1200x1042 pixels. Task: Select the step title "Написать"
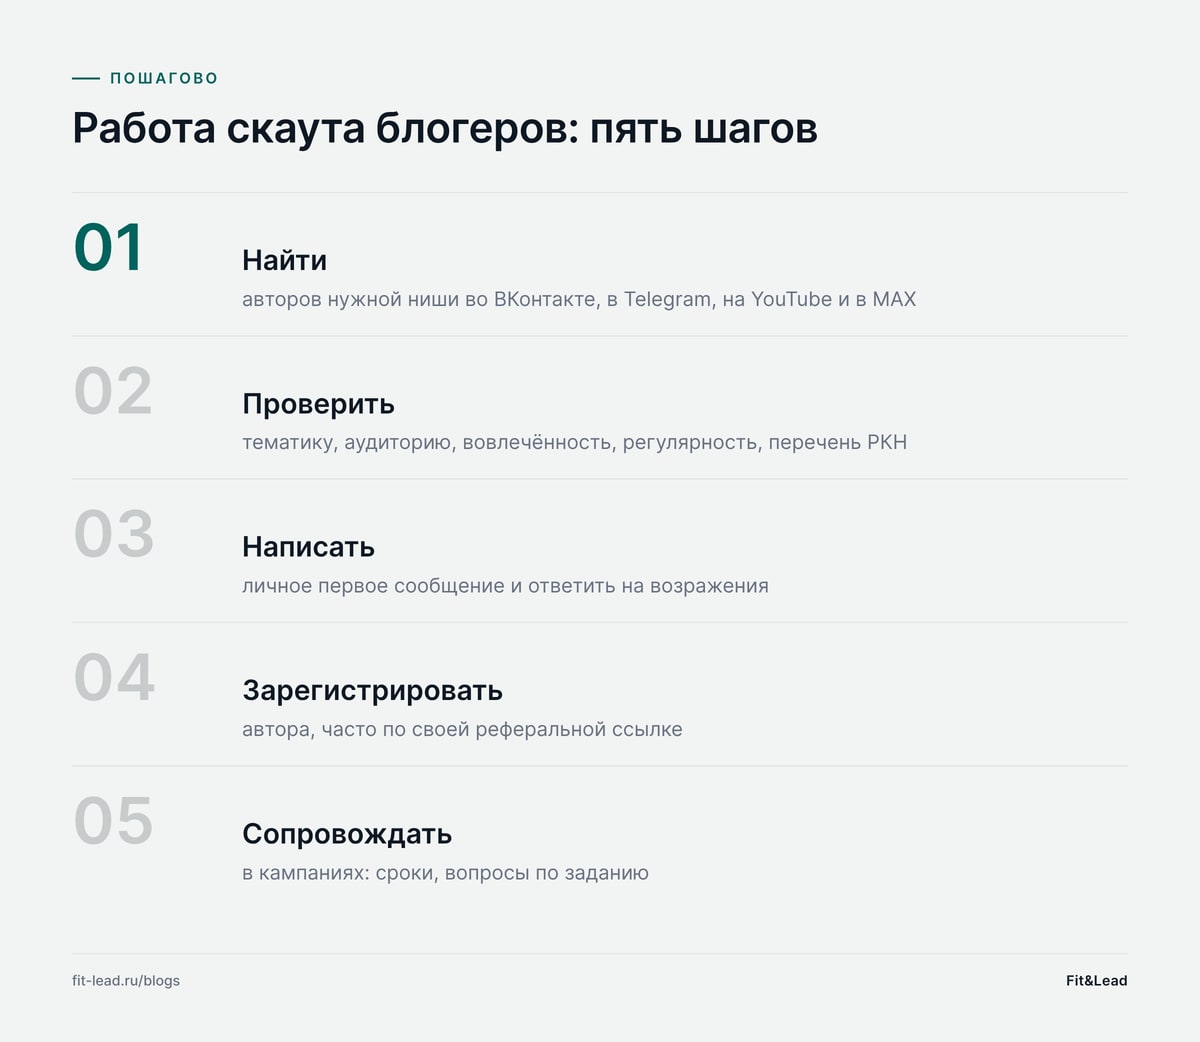pos(308,547)
